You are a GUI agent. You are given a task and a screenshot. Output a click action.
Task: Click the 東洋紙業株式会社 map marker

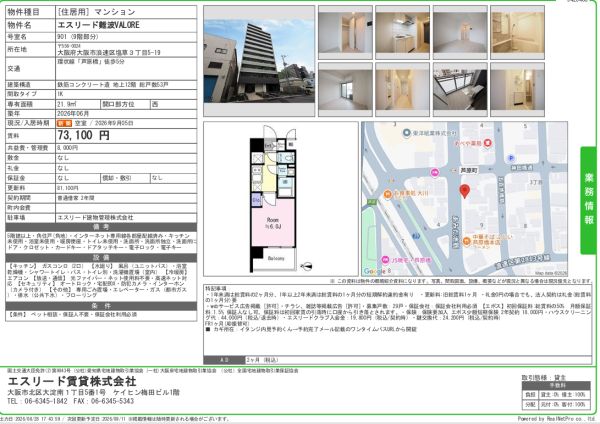tap(406, 133)
